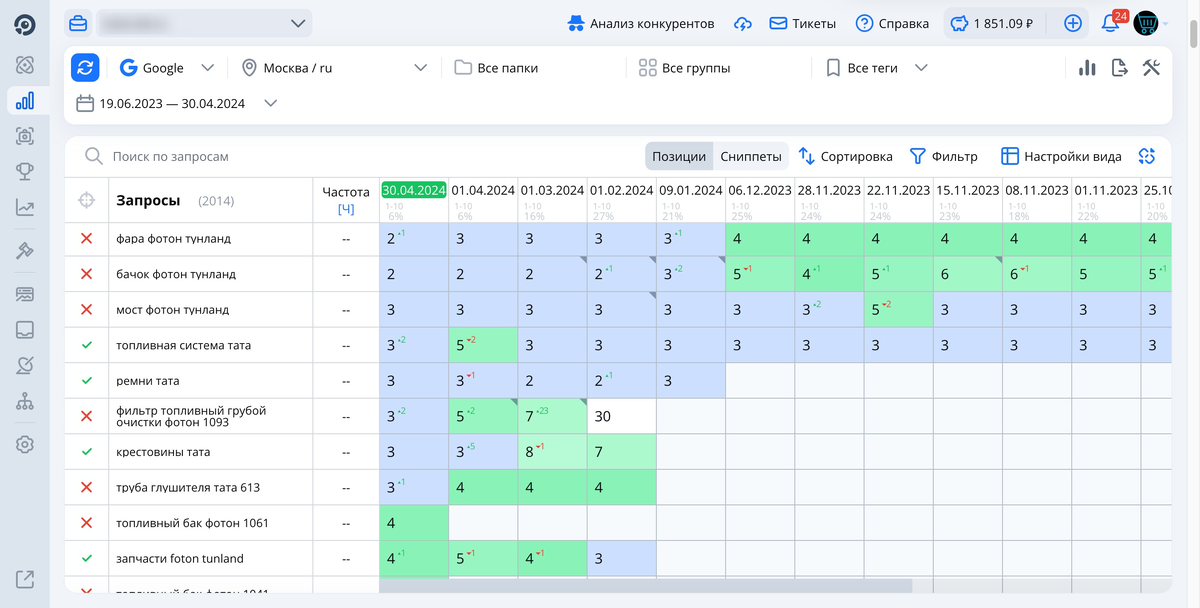Screen dimensions: 1200x608
Task: Open notifications bell with 24 badge
Action: pos(1111,22)
